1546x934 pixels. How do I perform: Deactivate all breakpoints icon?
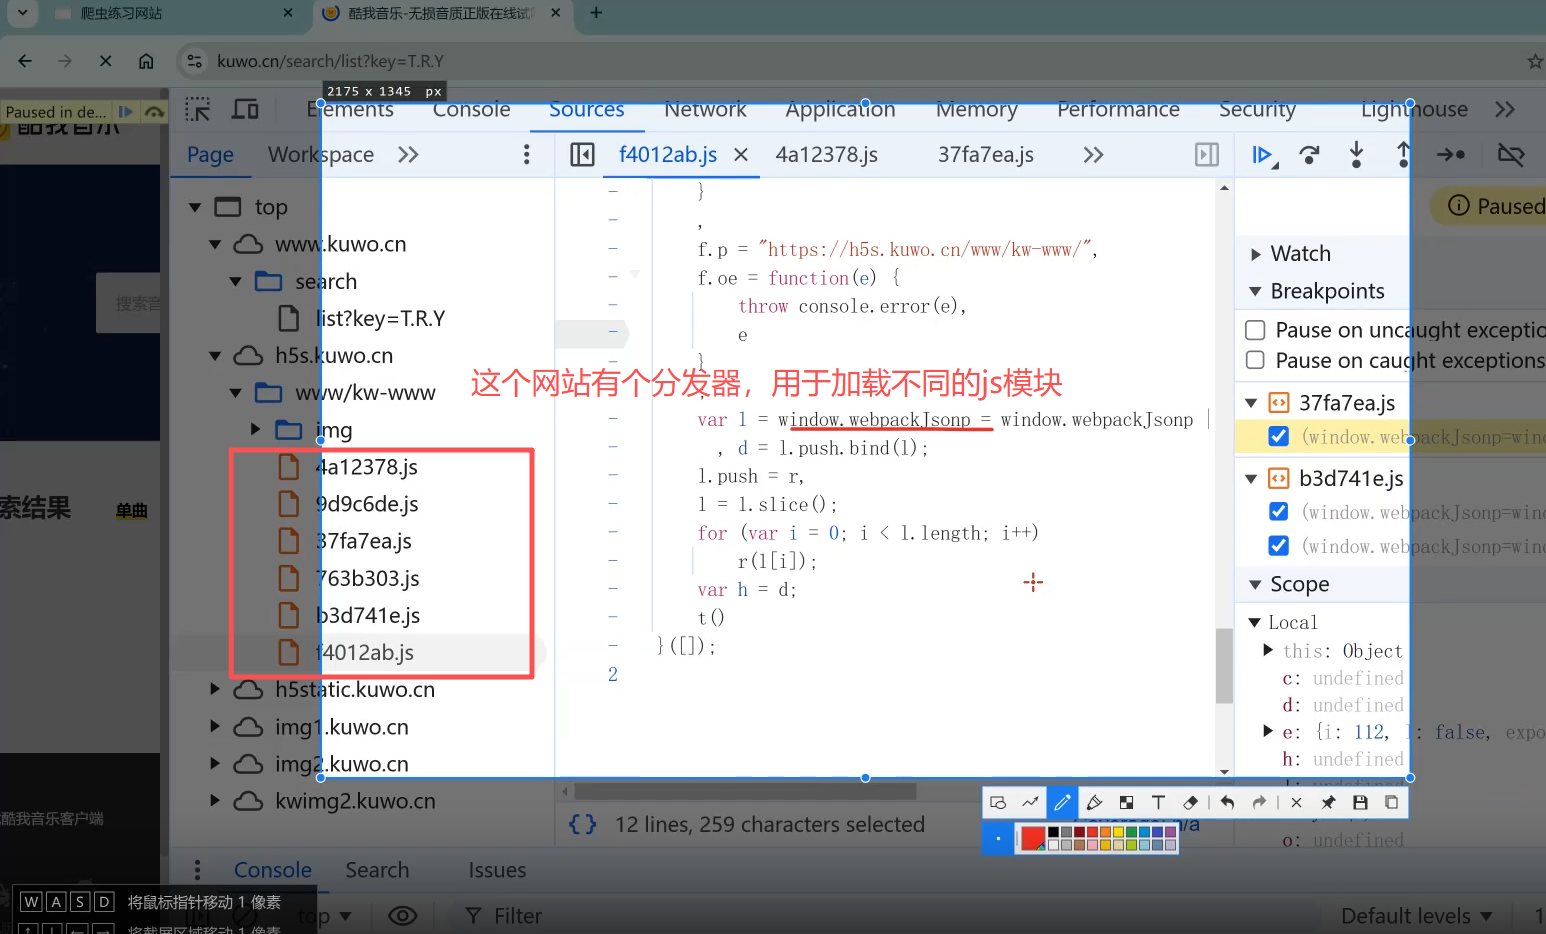point(1511,154)
